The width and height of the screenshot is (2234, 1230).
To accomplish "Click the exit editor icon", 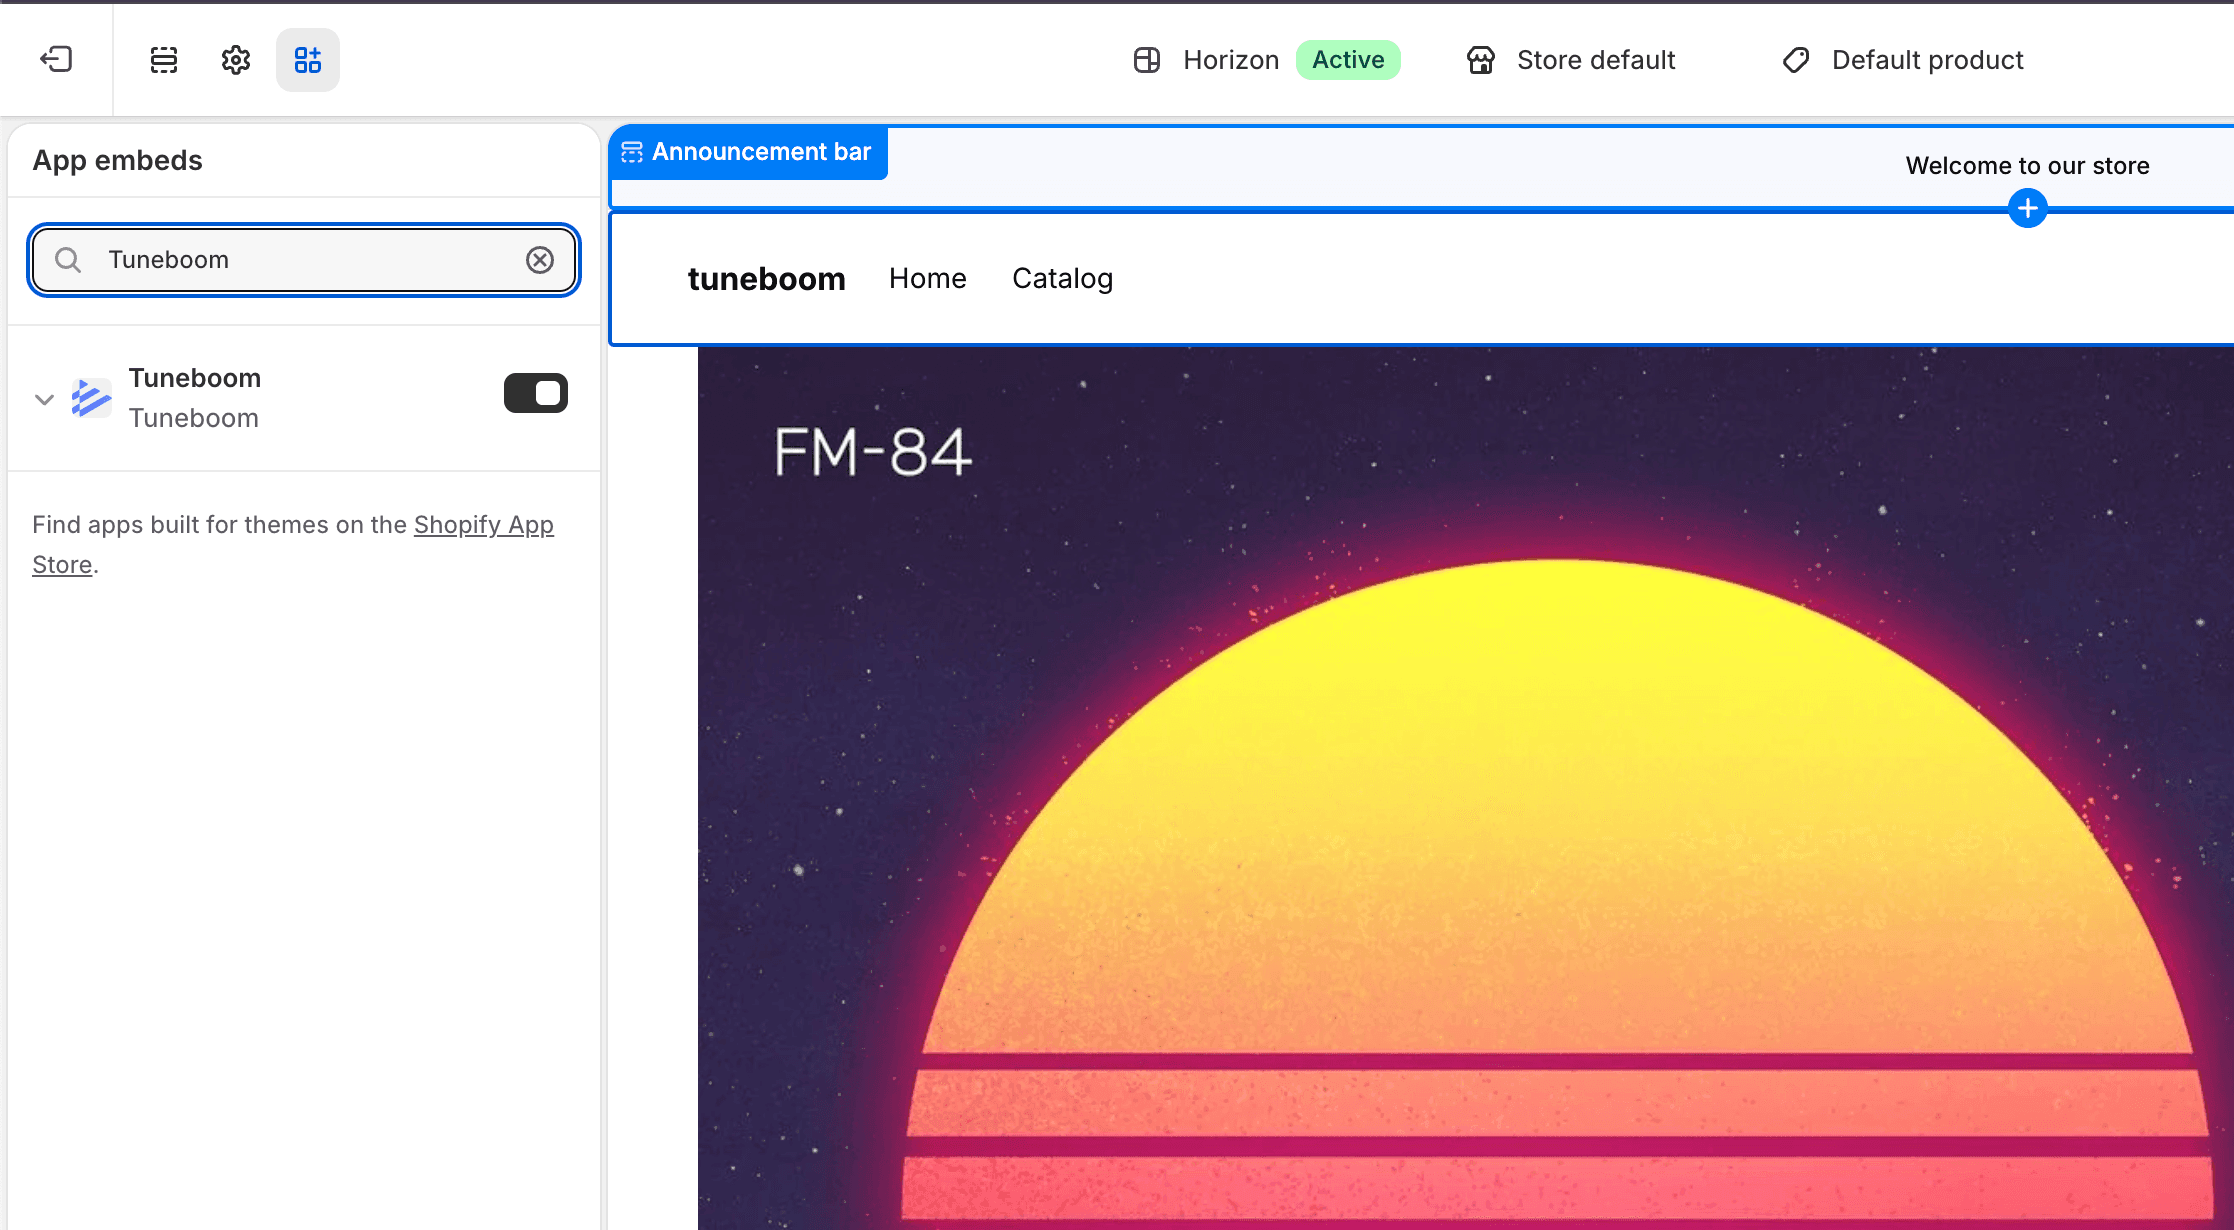I will coord(56,60).
